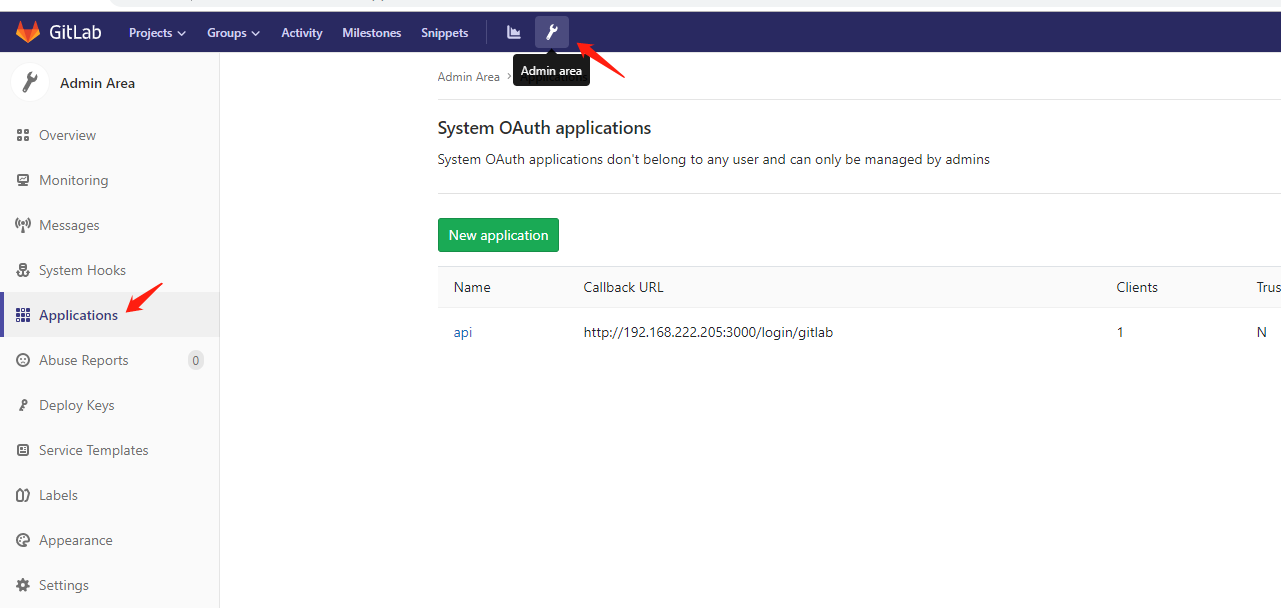Open System Hooks from the sidebar
Image resolution: width=1281 pixels, height=608 pixels.
point(82,270)
